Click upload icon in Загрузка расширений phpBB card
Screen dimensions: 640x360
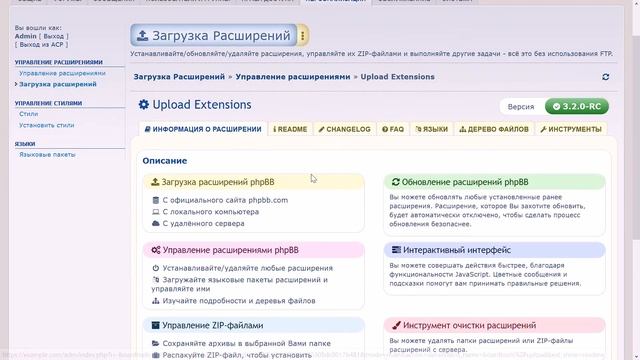[155, 182]
